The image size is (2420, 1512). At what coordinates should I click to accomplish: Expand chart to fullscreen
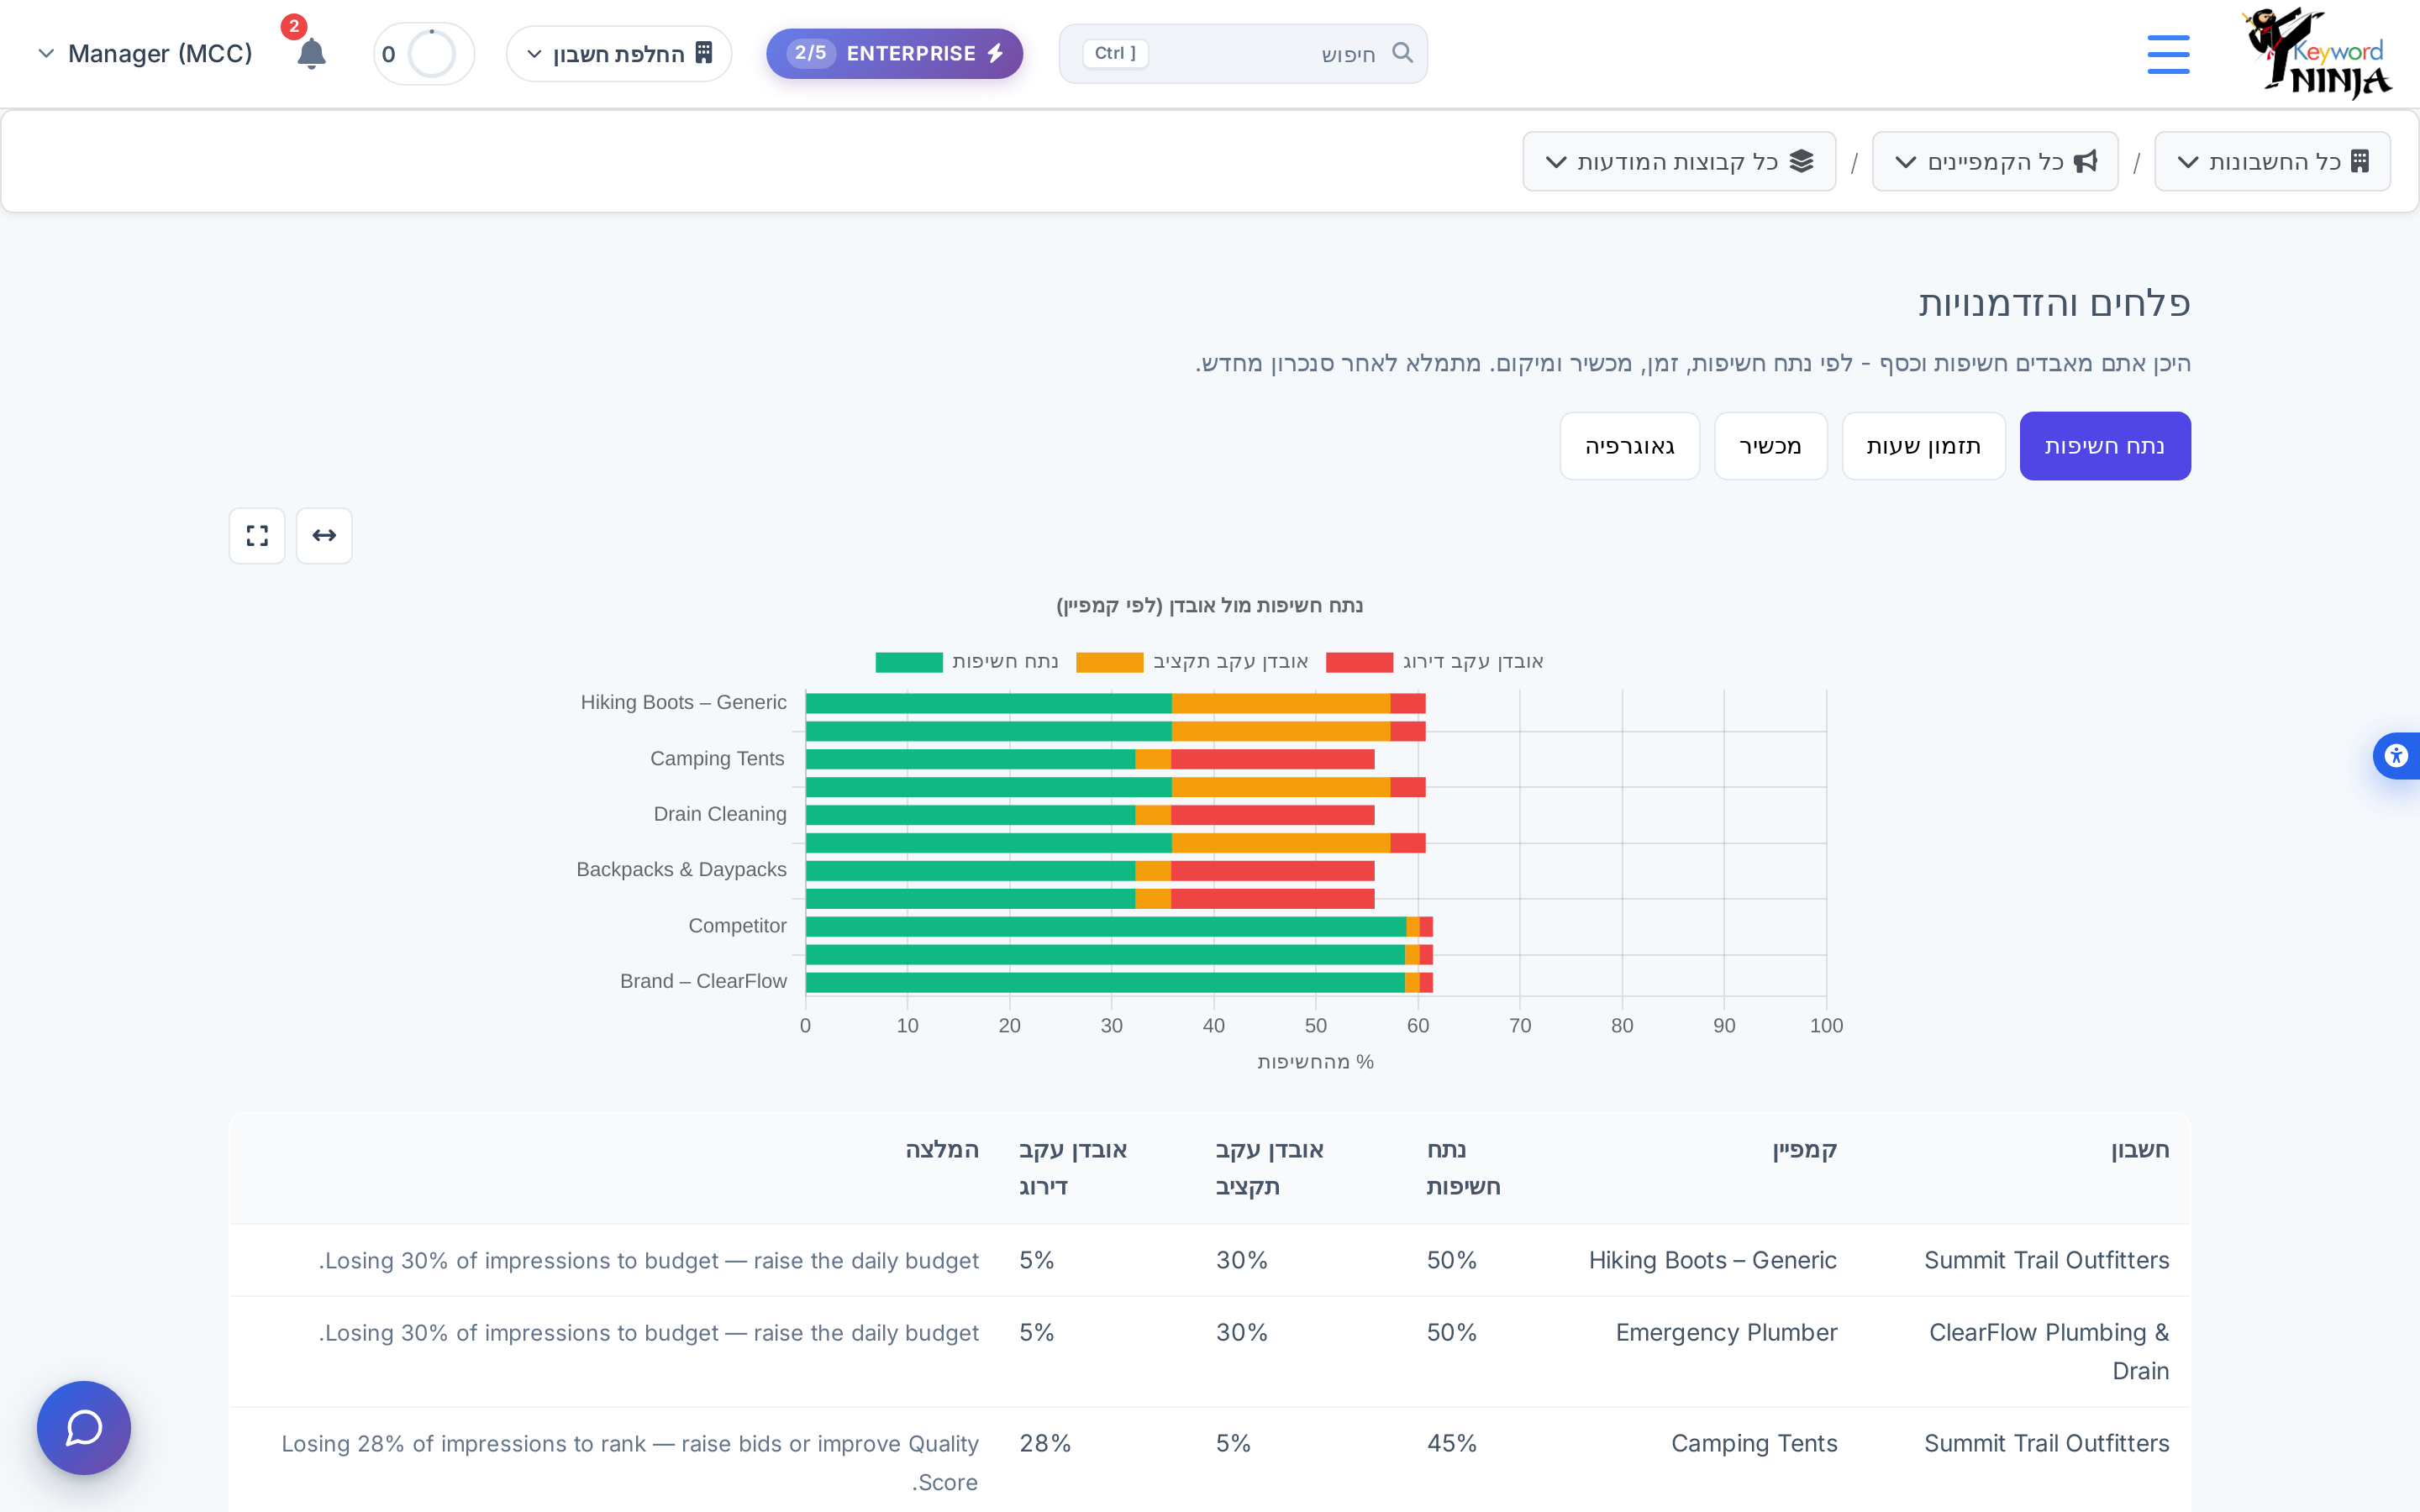click(x=257, y=536)
